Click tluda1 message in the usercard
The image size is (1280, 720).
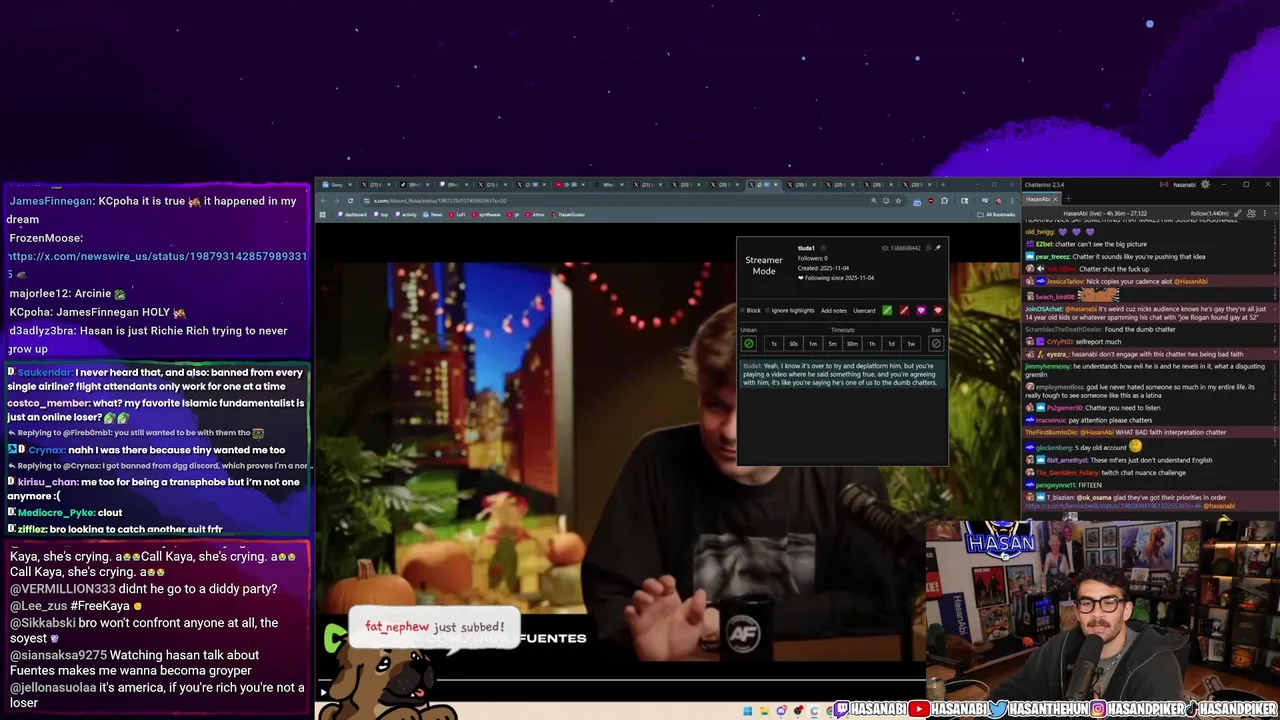[840, 374]
